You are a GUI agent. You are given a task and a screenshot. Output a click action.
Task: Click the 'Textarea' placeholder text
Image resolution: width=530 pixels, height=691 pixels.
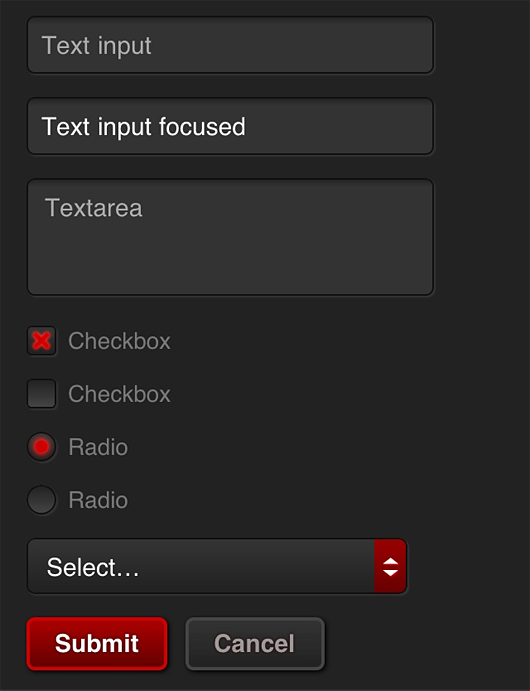(x=93, y=208)
